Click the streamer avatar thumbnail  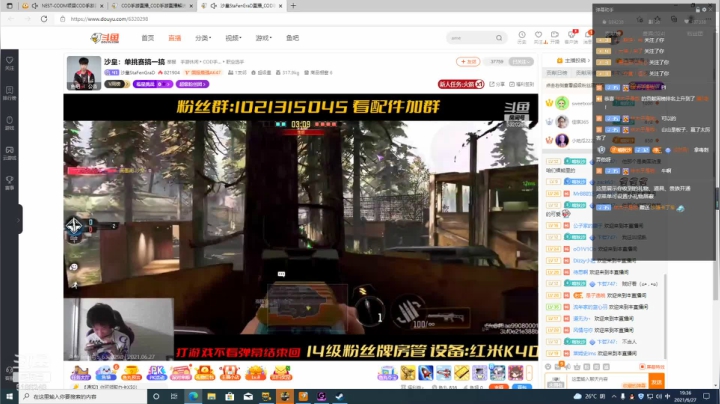(x=84, y=73)
